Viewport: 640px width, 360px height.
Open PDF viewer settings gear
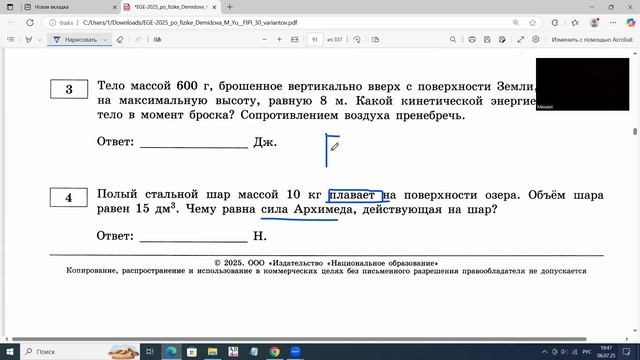(x=536, y=40)
